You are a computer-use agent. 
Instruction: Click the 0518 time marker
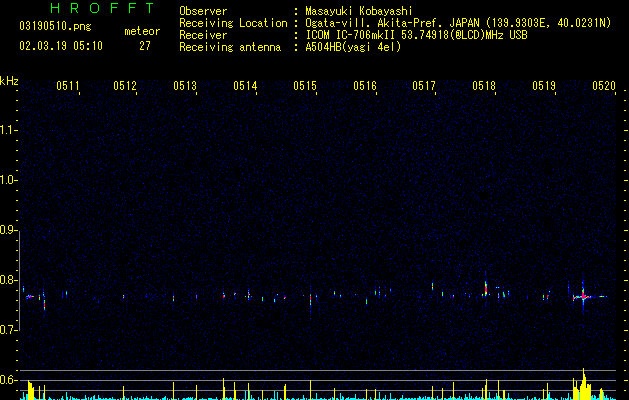tap(484, 86)
